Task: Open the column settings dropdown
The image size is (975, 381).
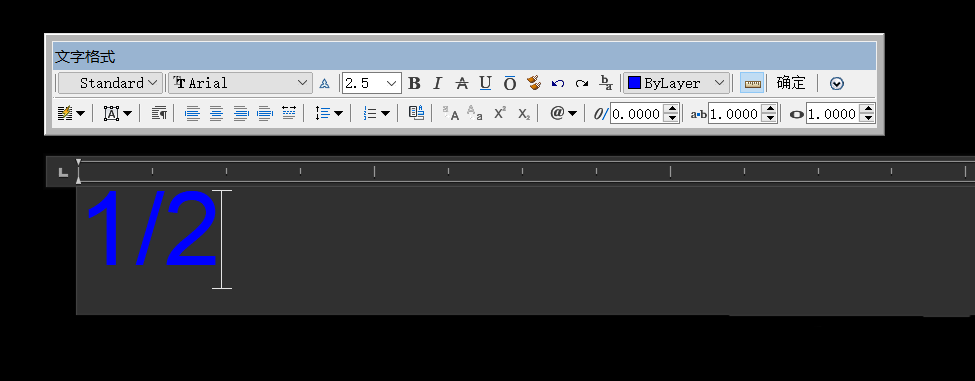Action: [71, 113]
